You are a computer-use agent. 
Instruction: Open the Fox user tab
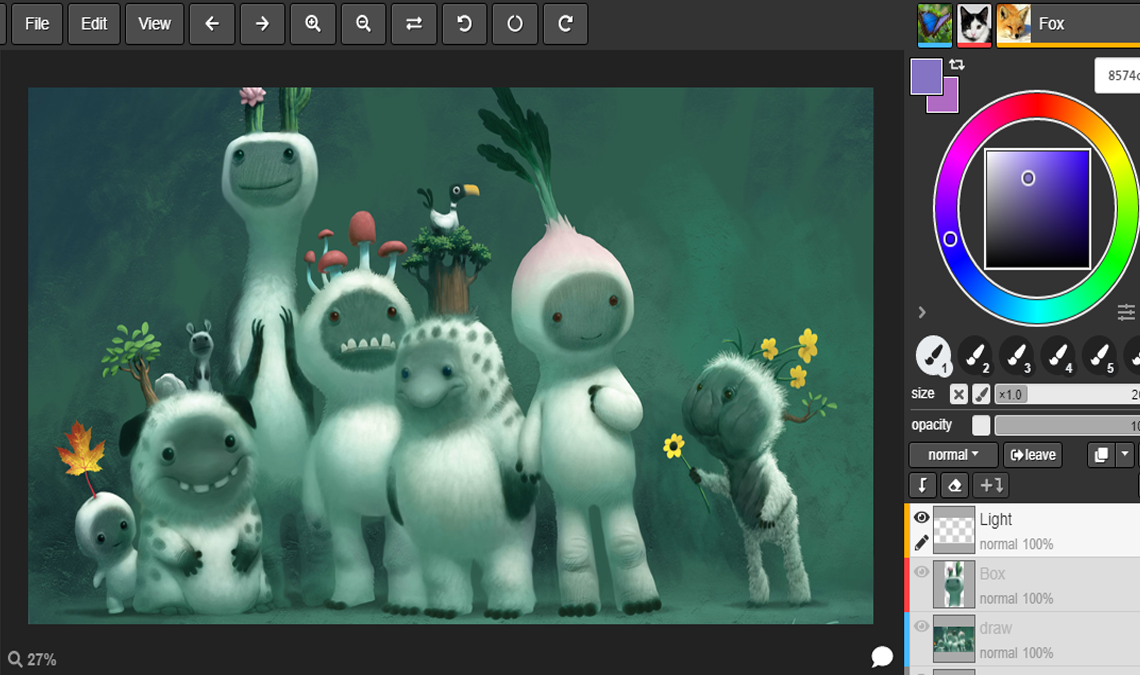[x=1067, y=24]
